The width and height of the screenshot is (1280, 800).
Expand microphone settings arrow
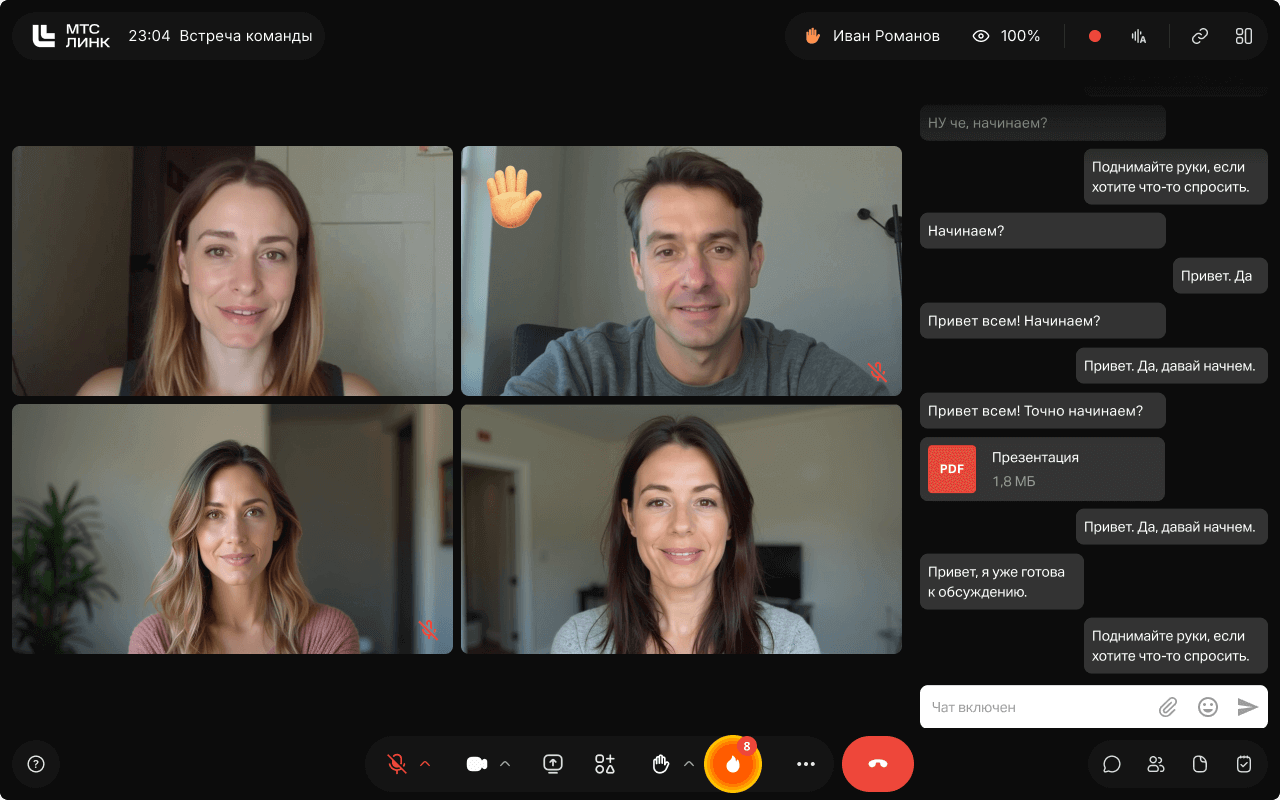[425, 764]
